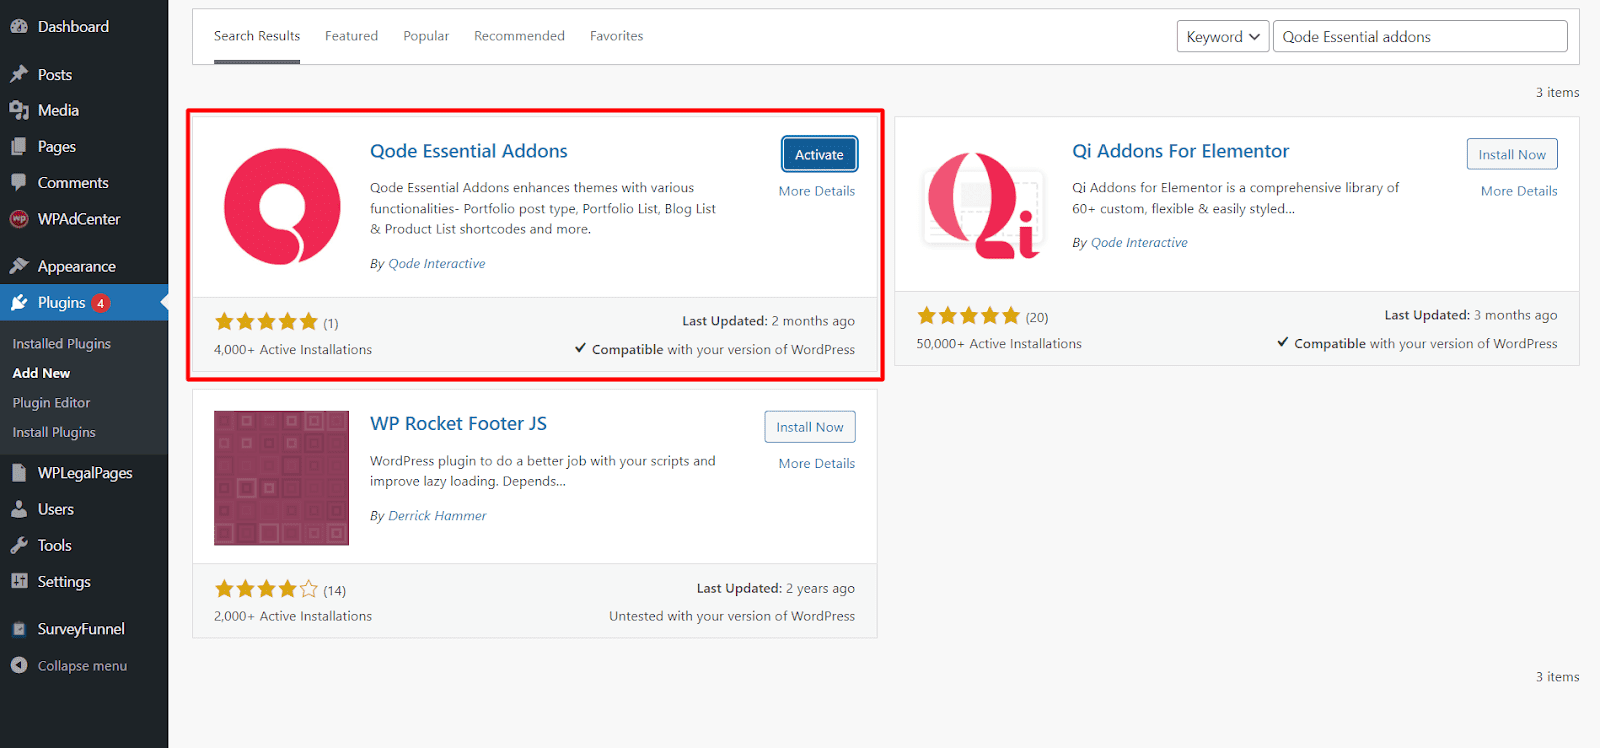Screen dimensions: 1600x748
Task: Click the Users person icon
Action: (x=19, y=509)
